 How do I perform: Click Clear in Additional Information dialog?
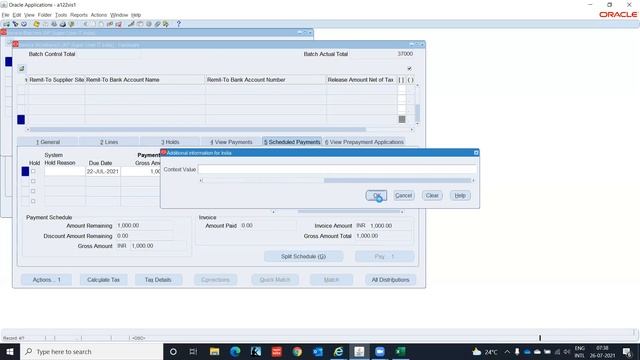pos(432,196)
